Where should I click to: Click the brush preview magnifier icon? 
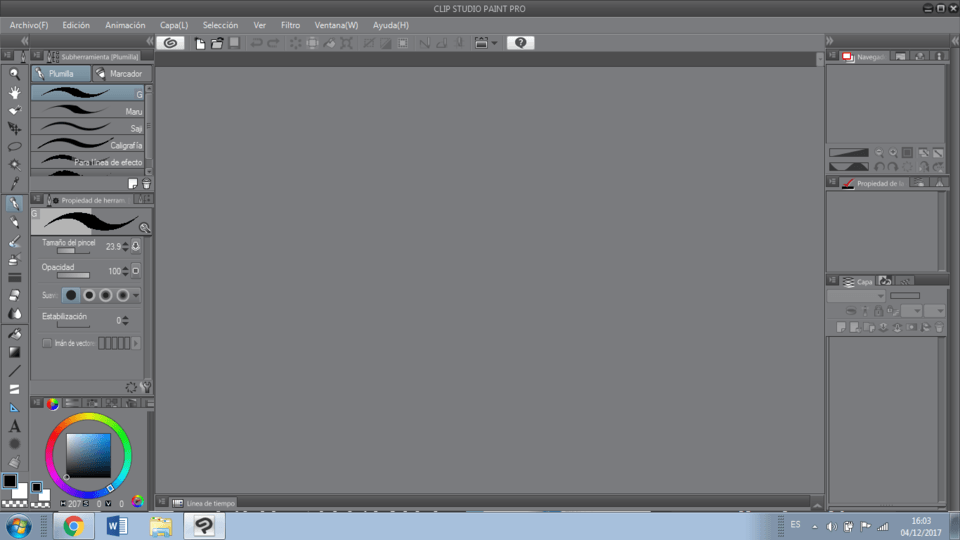pos(144,228)
